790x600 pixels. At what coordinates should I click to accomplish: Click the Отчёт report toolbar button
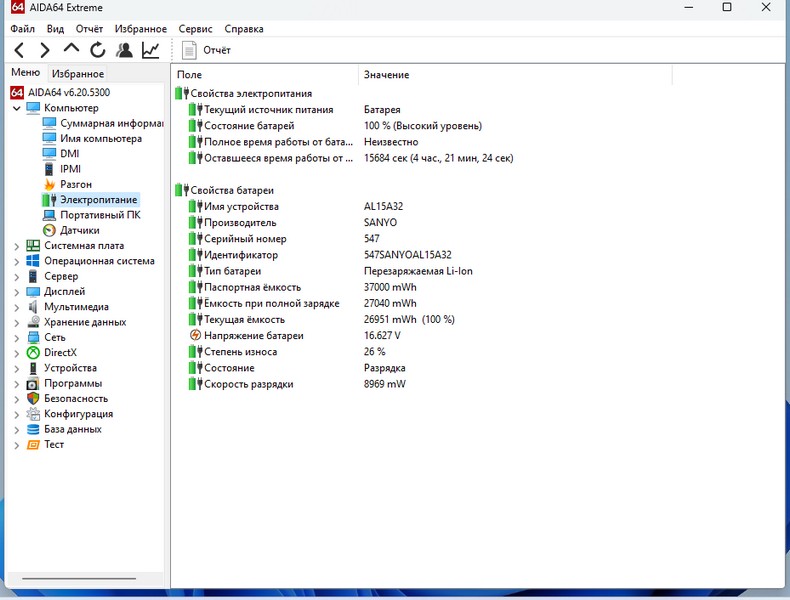click(x=207, y=50)
